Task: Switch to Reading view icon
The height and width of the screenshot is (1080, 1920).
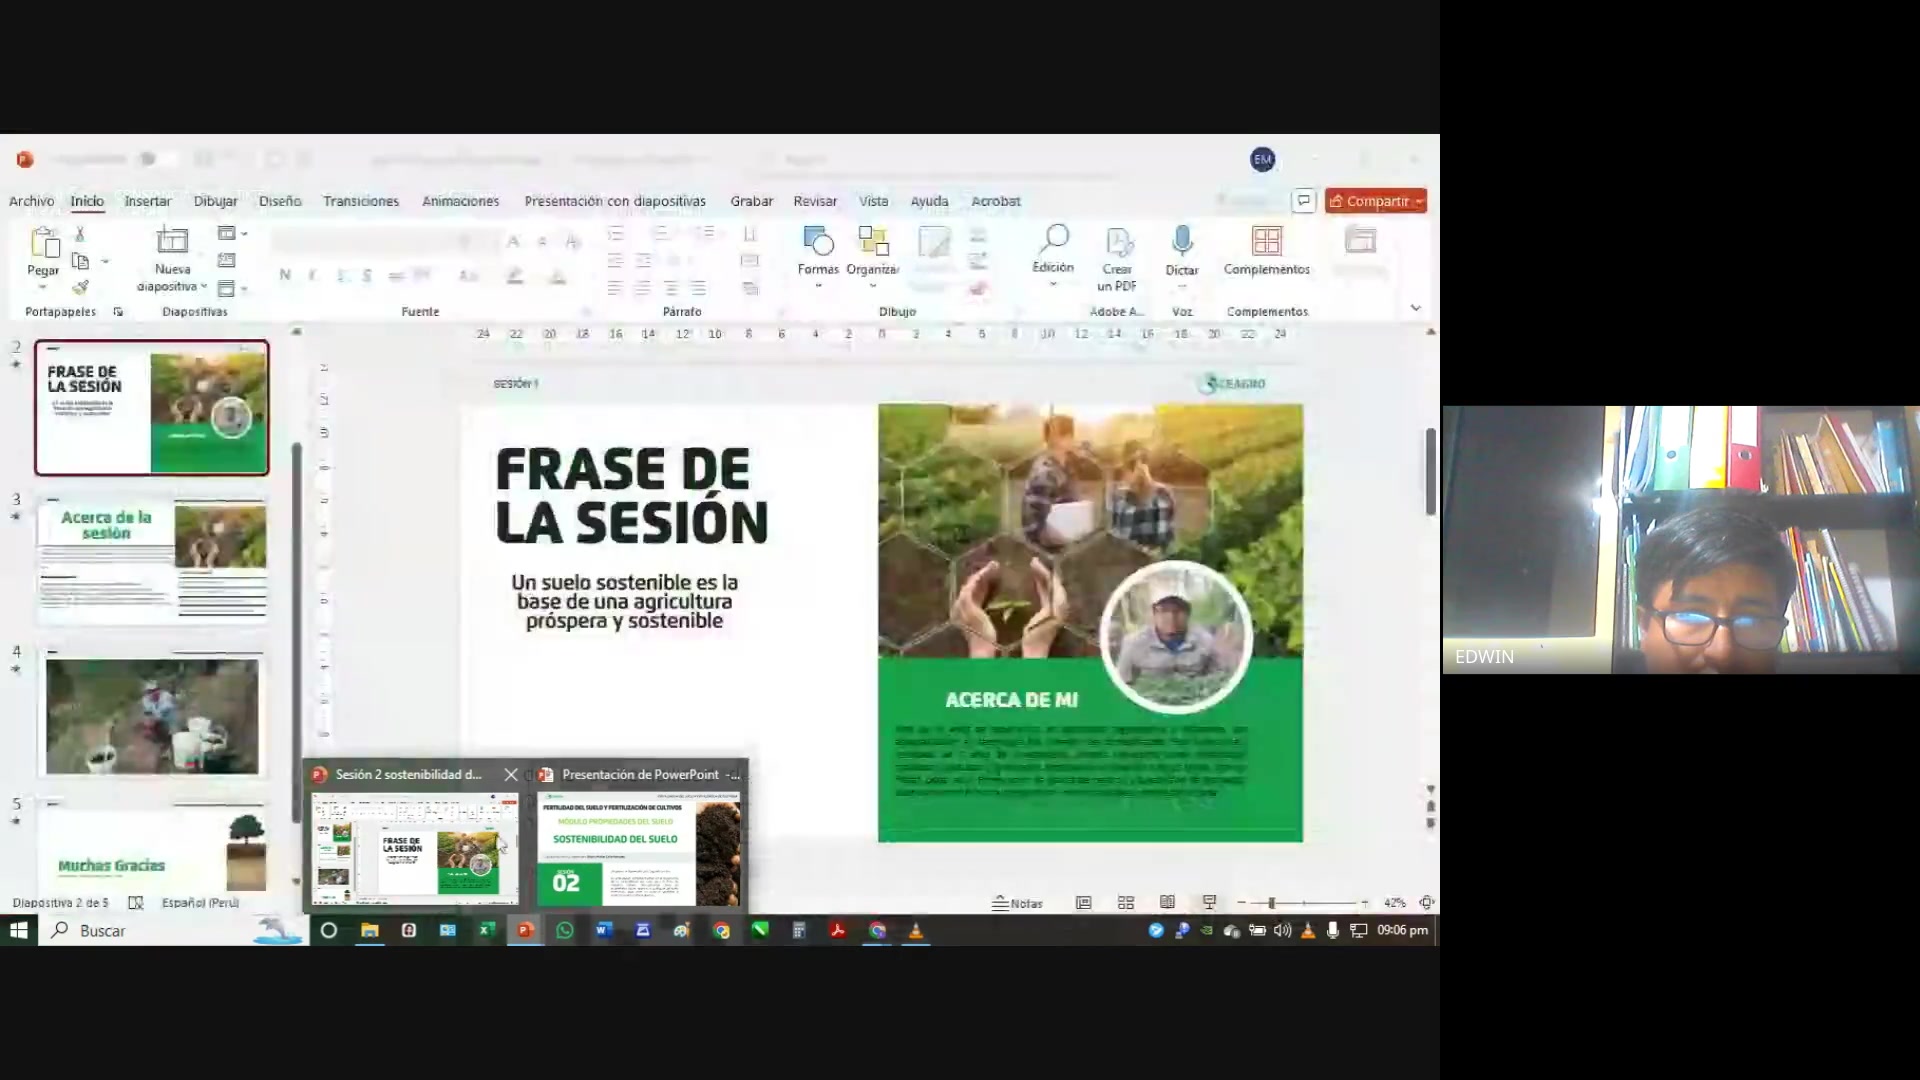Action: [x=1167, y=903]
